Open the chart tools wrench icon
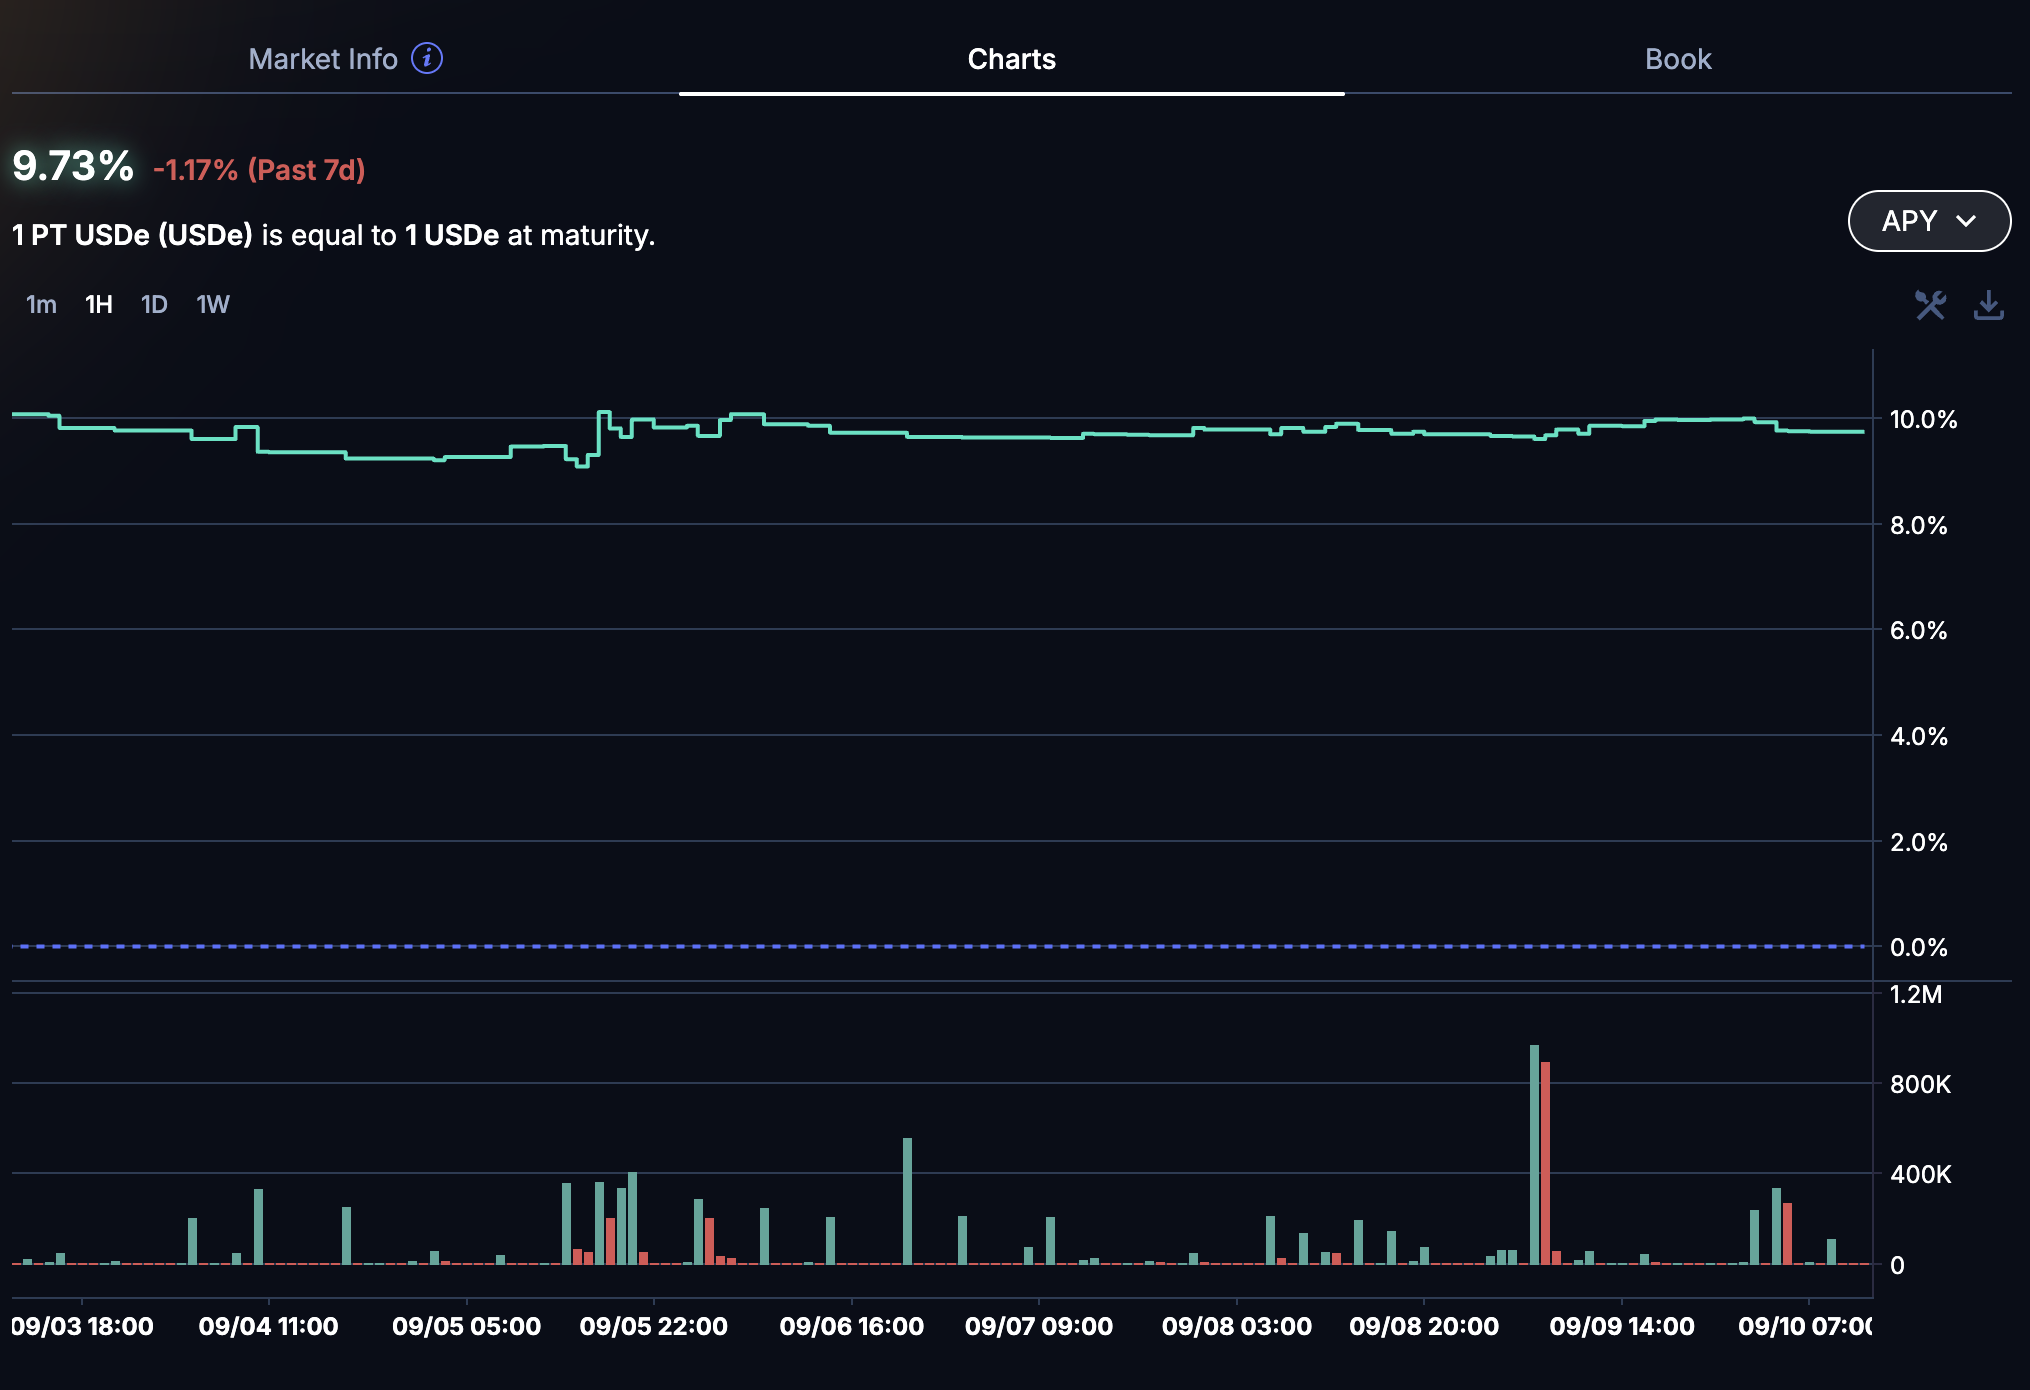This screenshot has width=2030, height=1390. point(1930,305)
